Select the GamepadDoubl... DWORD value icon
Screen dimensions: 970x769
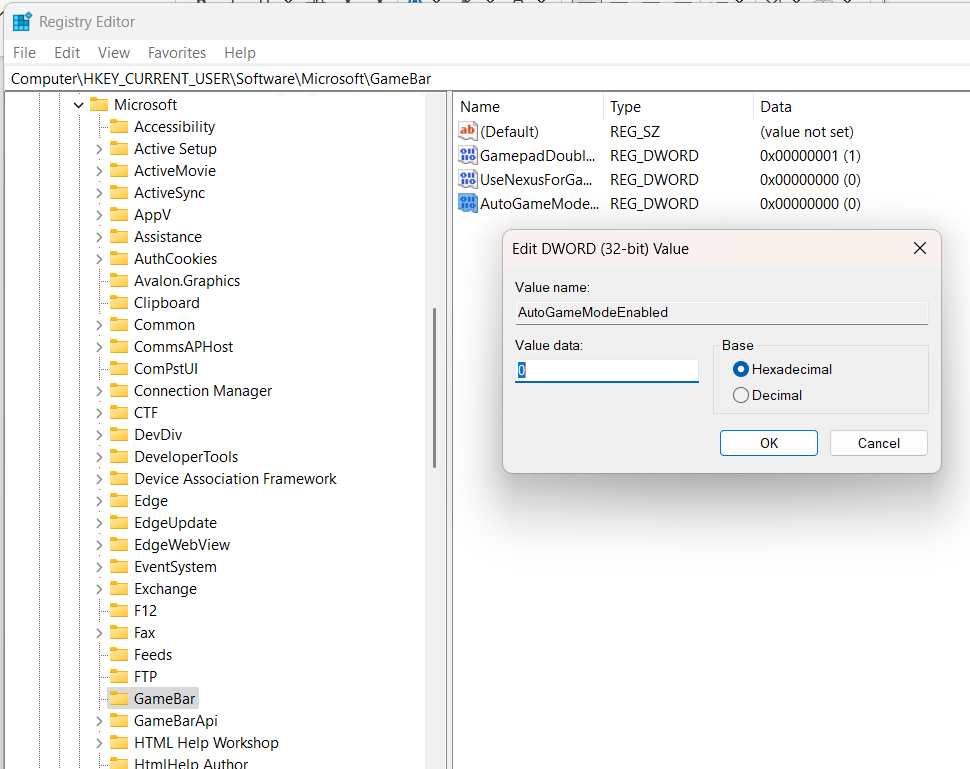pyautogui.click(x=467, y=155)
